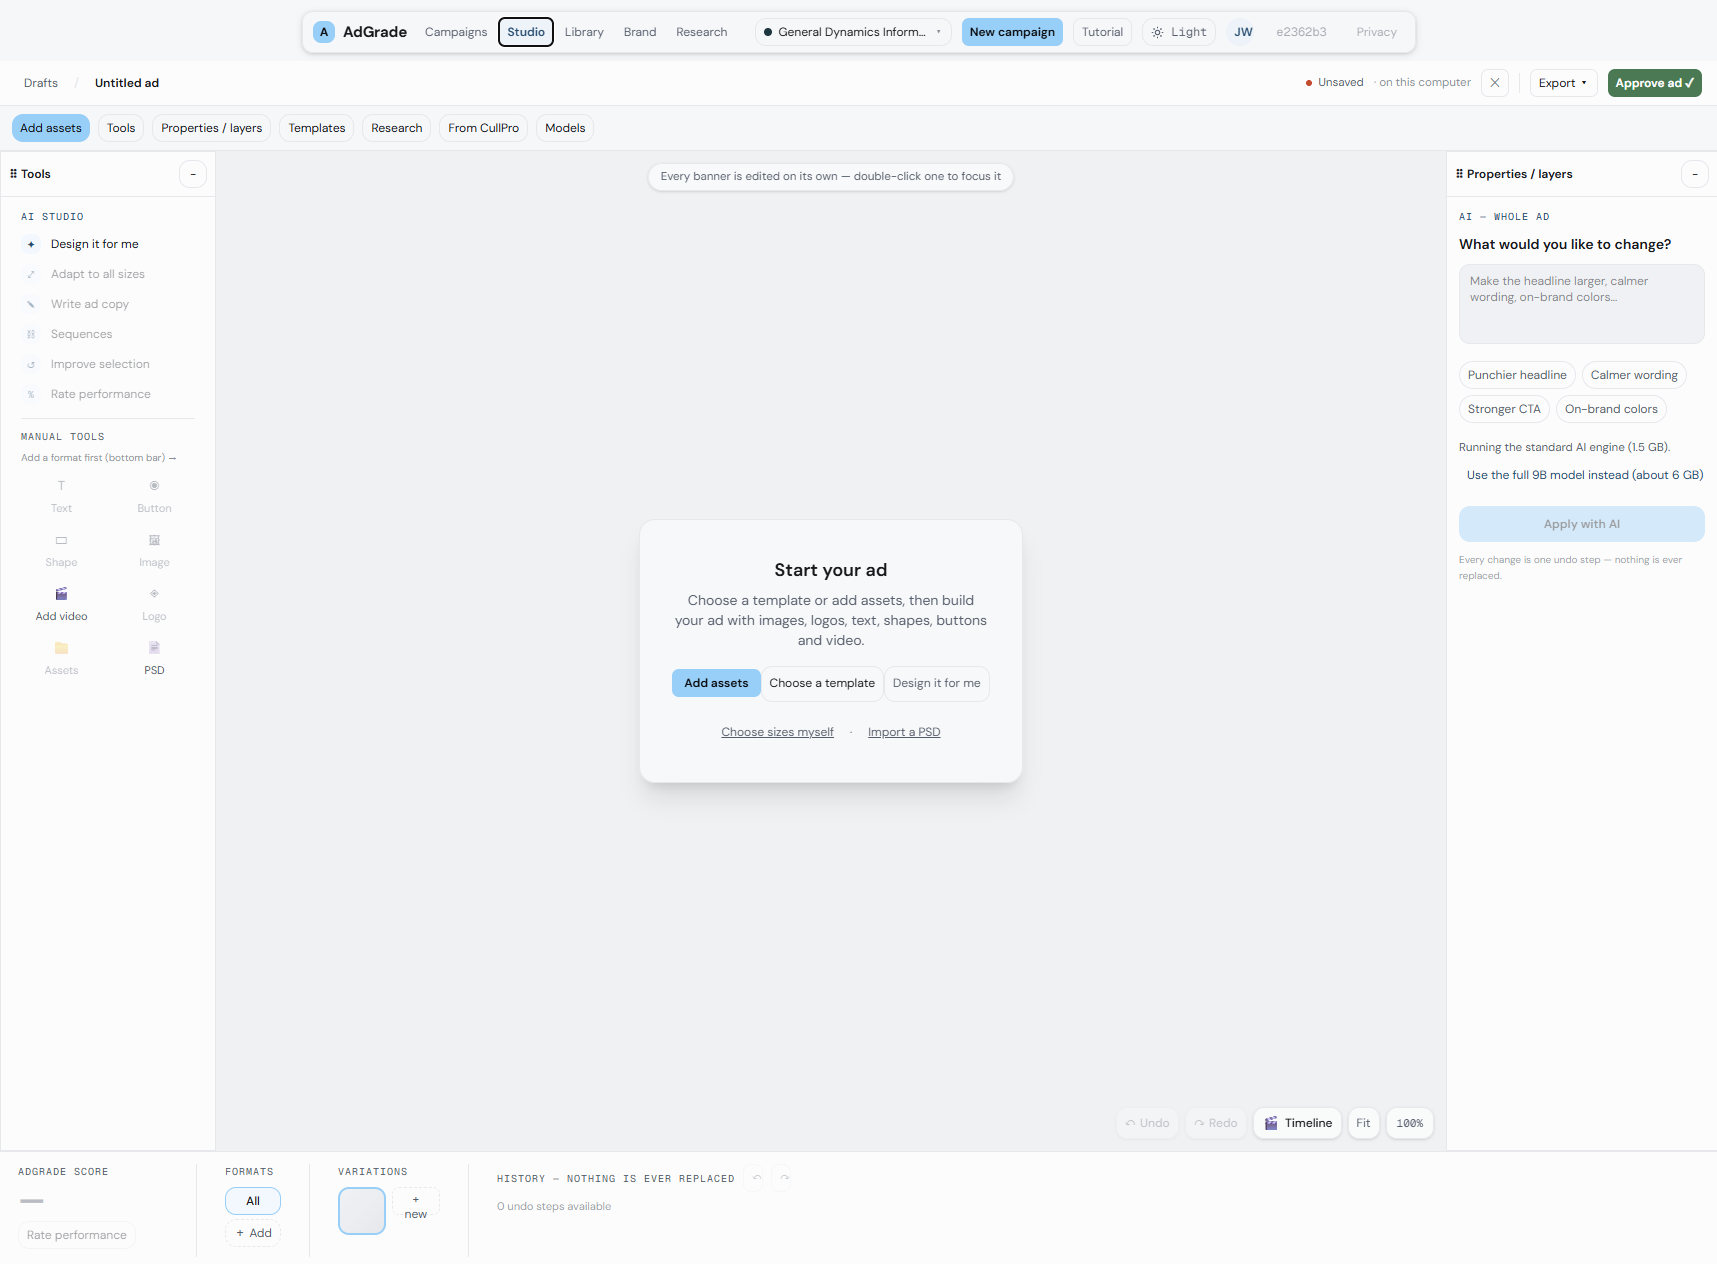Select the Image tool
Image resolution: width=1717 pixels, height=1264 pixels.
(x=154, y=550)
